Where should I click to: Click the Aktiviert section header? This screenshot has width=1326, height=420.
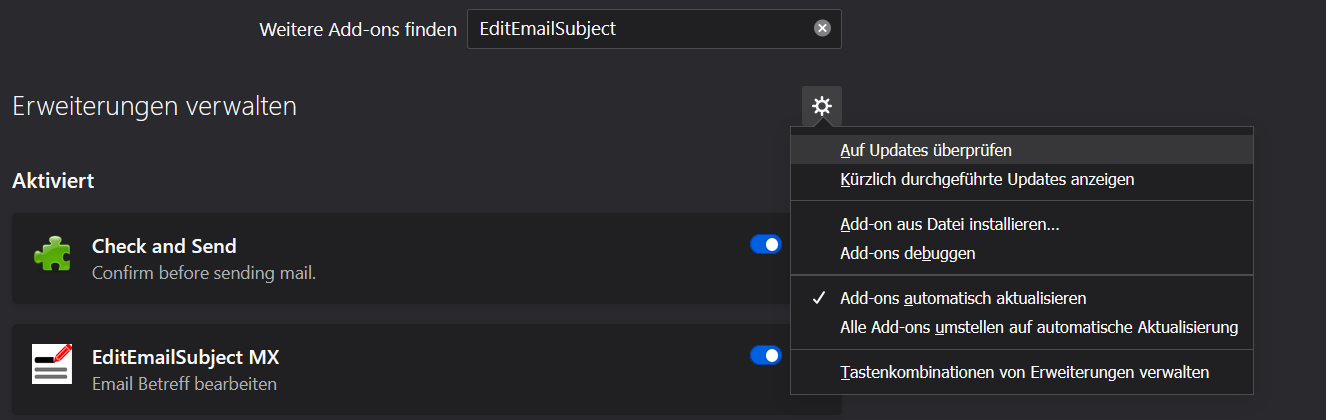pos(53,182)
